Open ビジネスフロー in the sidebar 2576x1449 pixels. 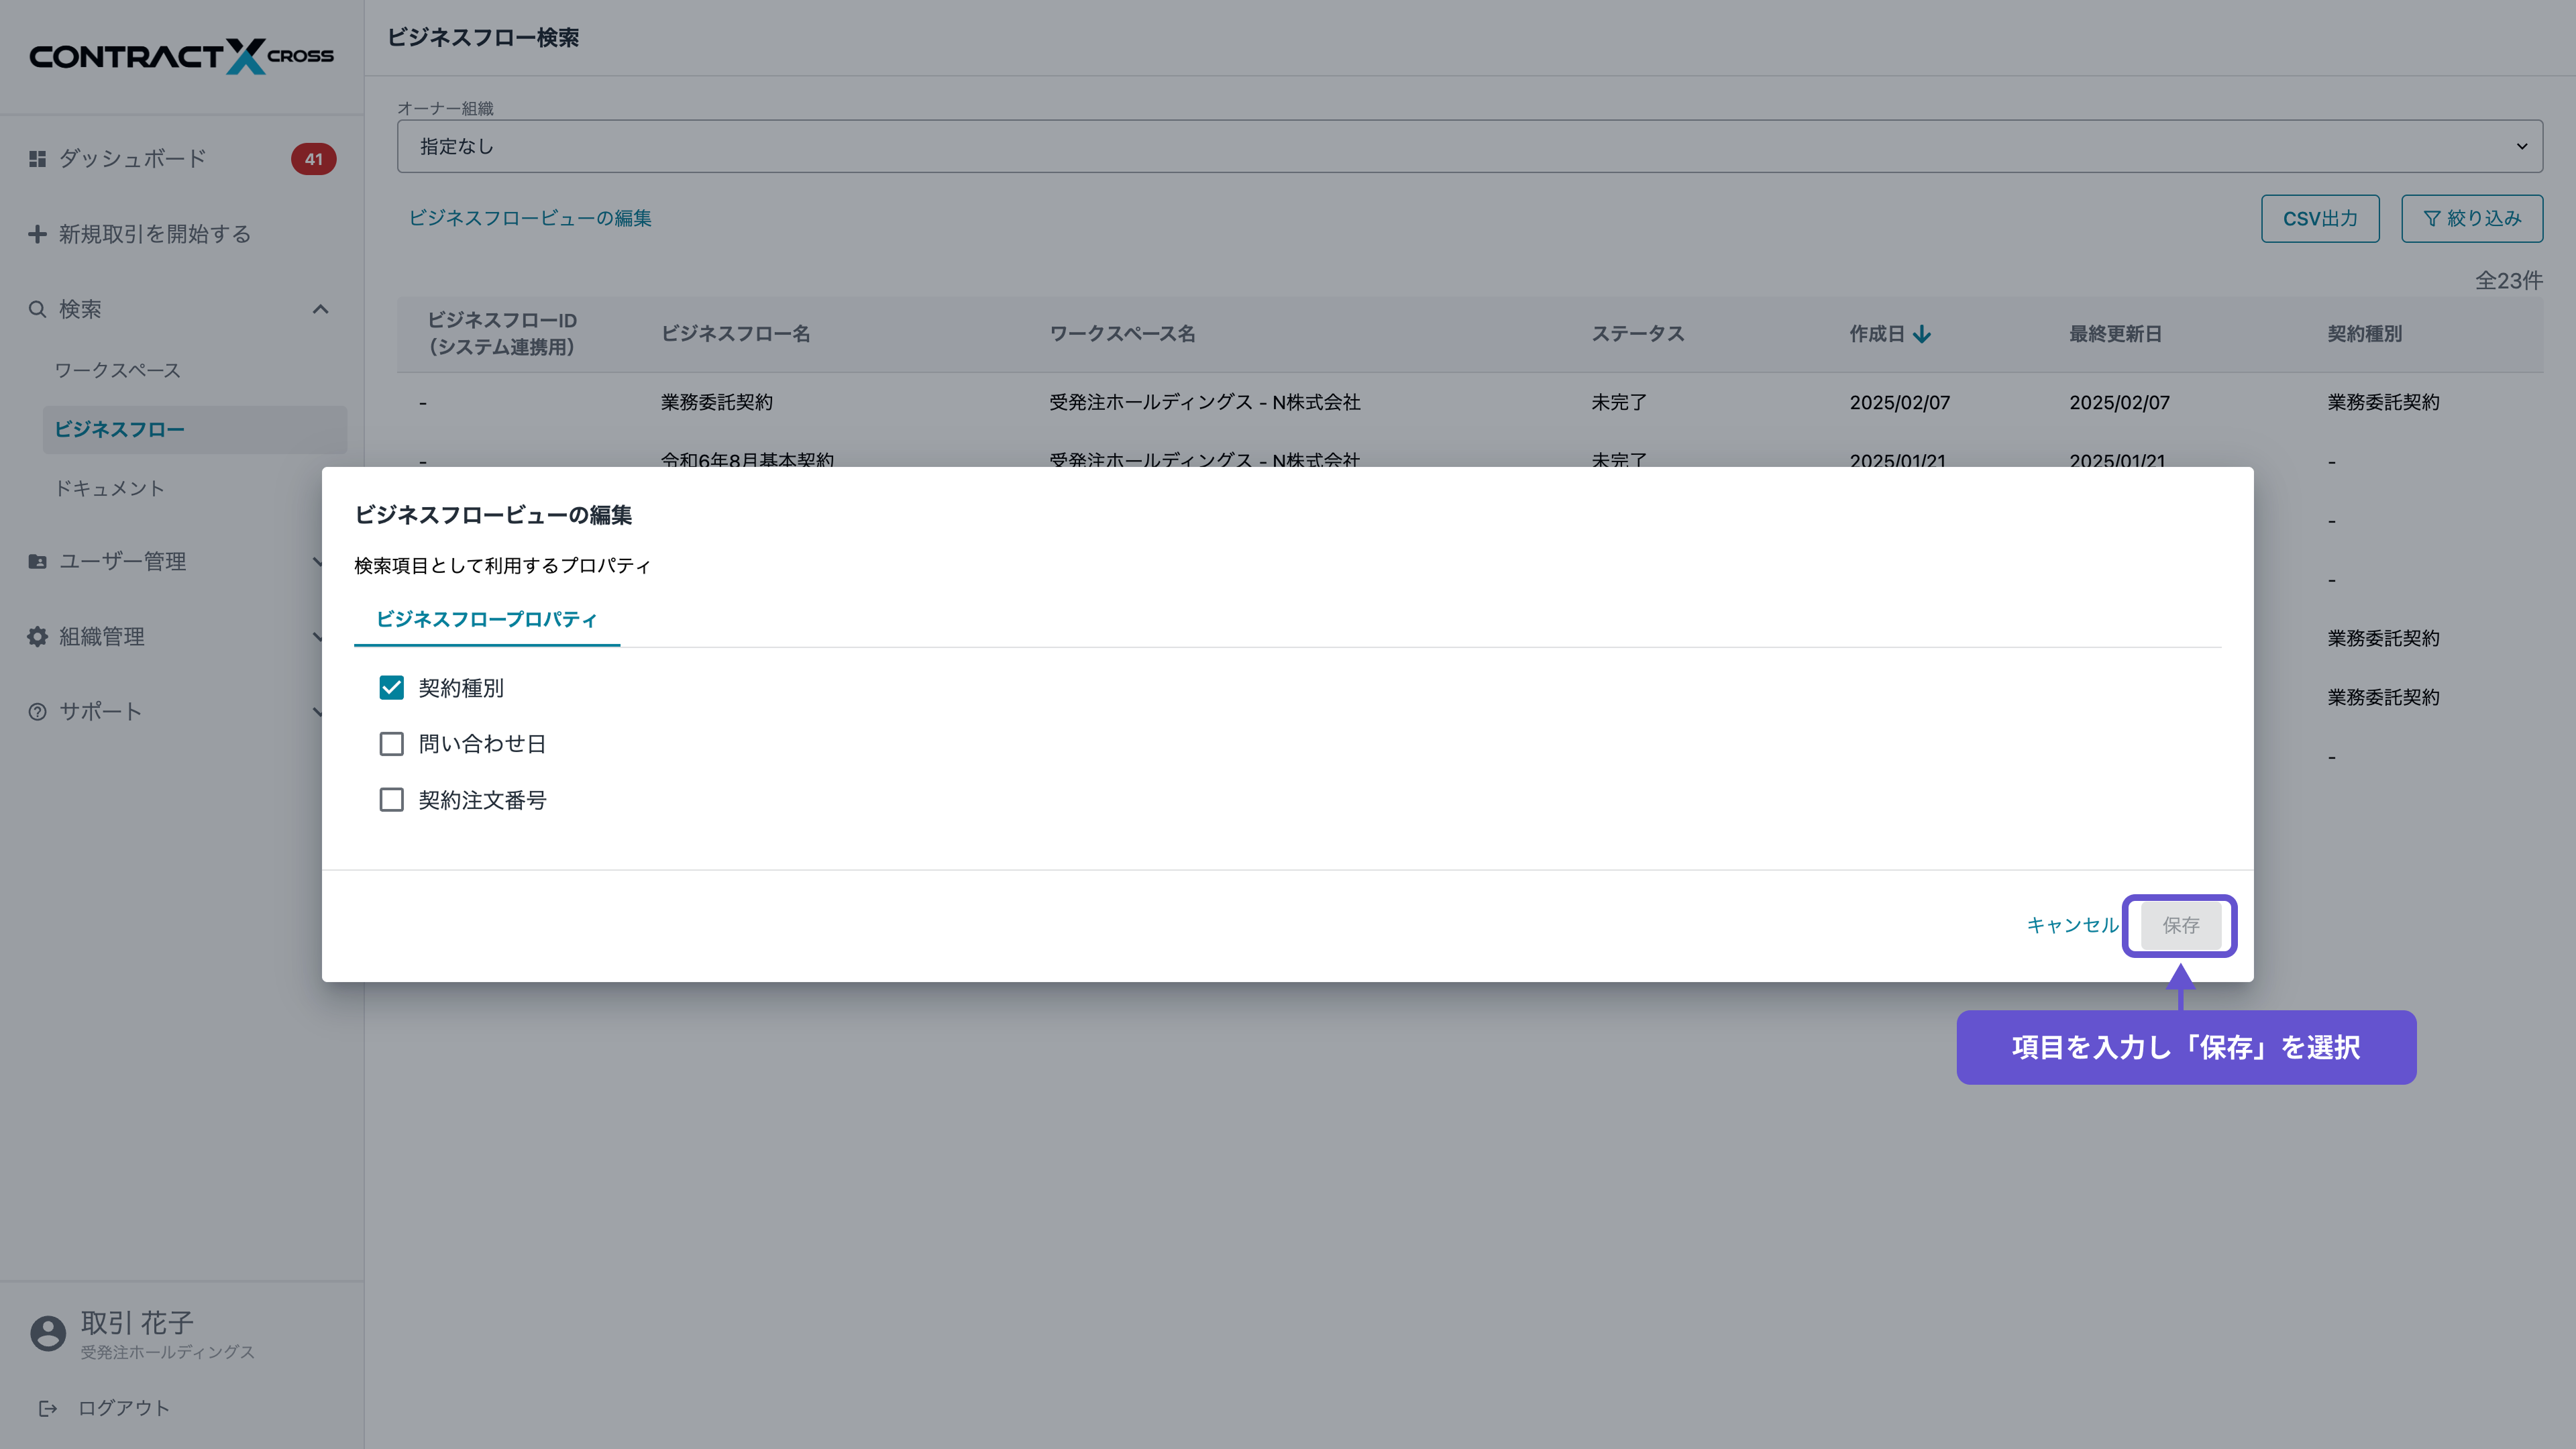click(x=120, y=429)
